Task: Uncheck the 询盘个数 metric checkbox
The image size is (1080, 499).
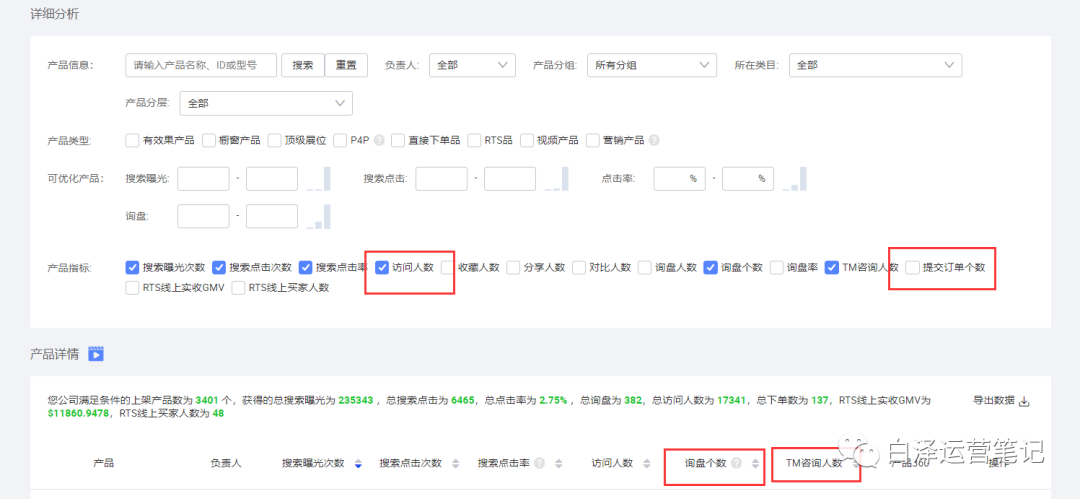Action: (710, 267)
